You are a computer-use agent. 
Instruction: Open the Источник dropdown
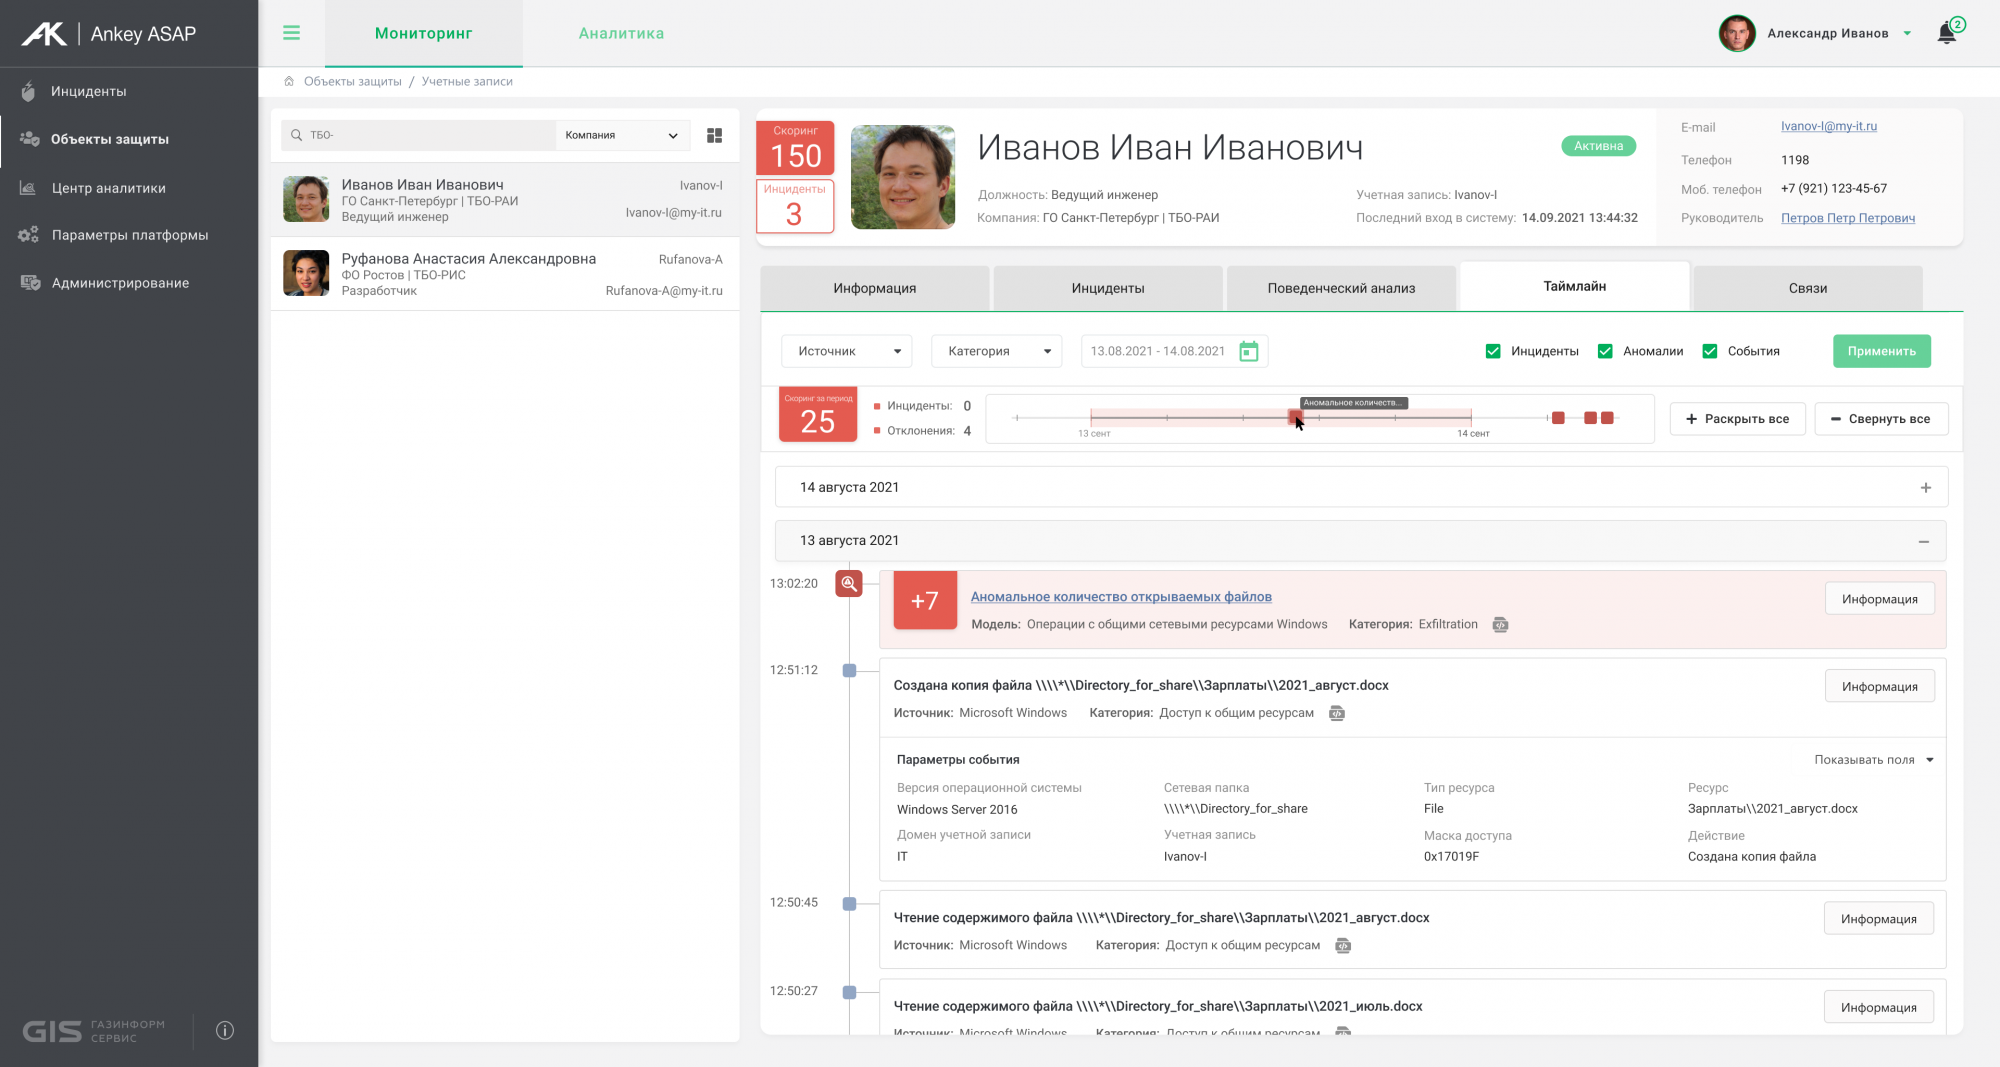pos(846,351)
